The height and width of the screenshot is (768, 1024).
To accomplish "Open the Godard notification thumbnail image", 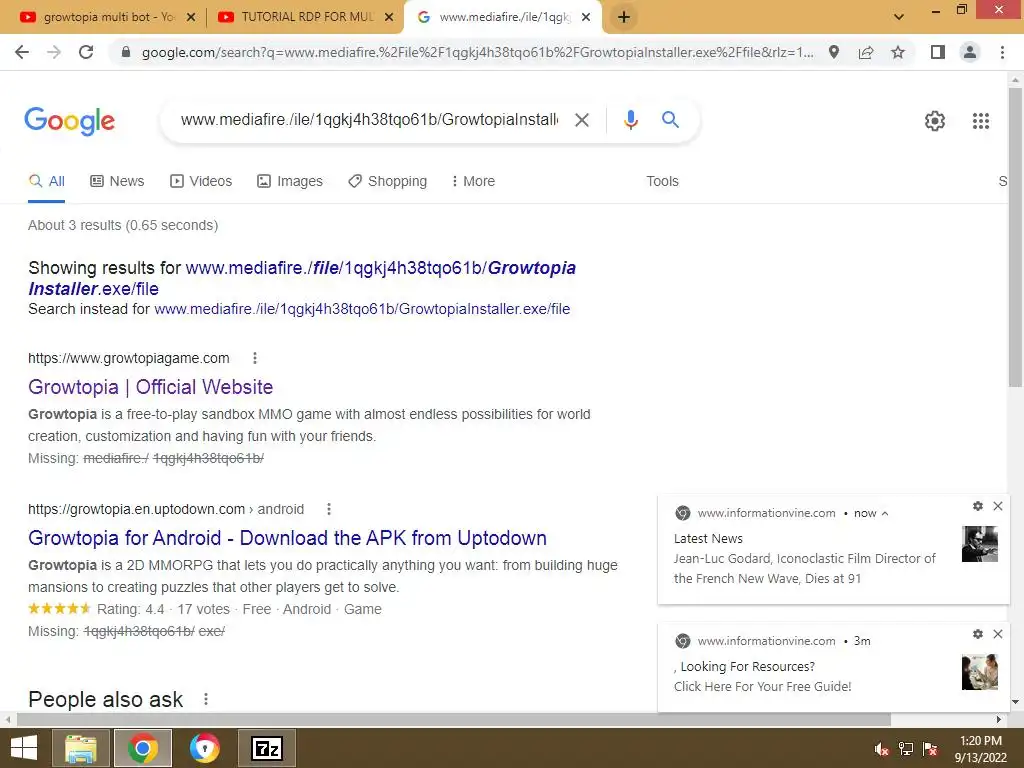I will (980, 544).
